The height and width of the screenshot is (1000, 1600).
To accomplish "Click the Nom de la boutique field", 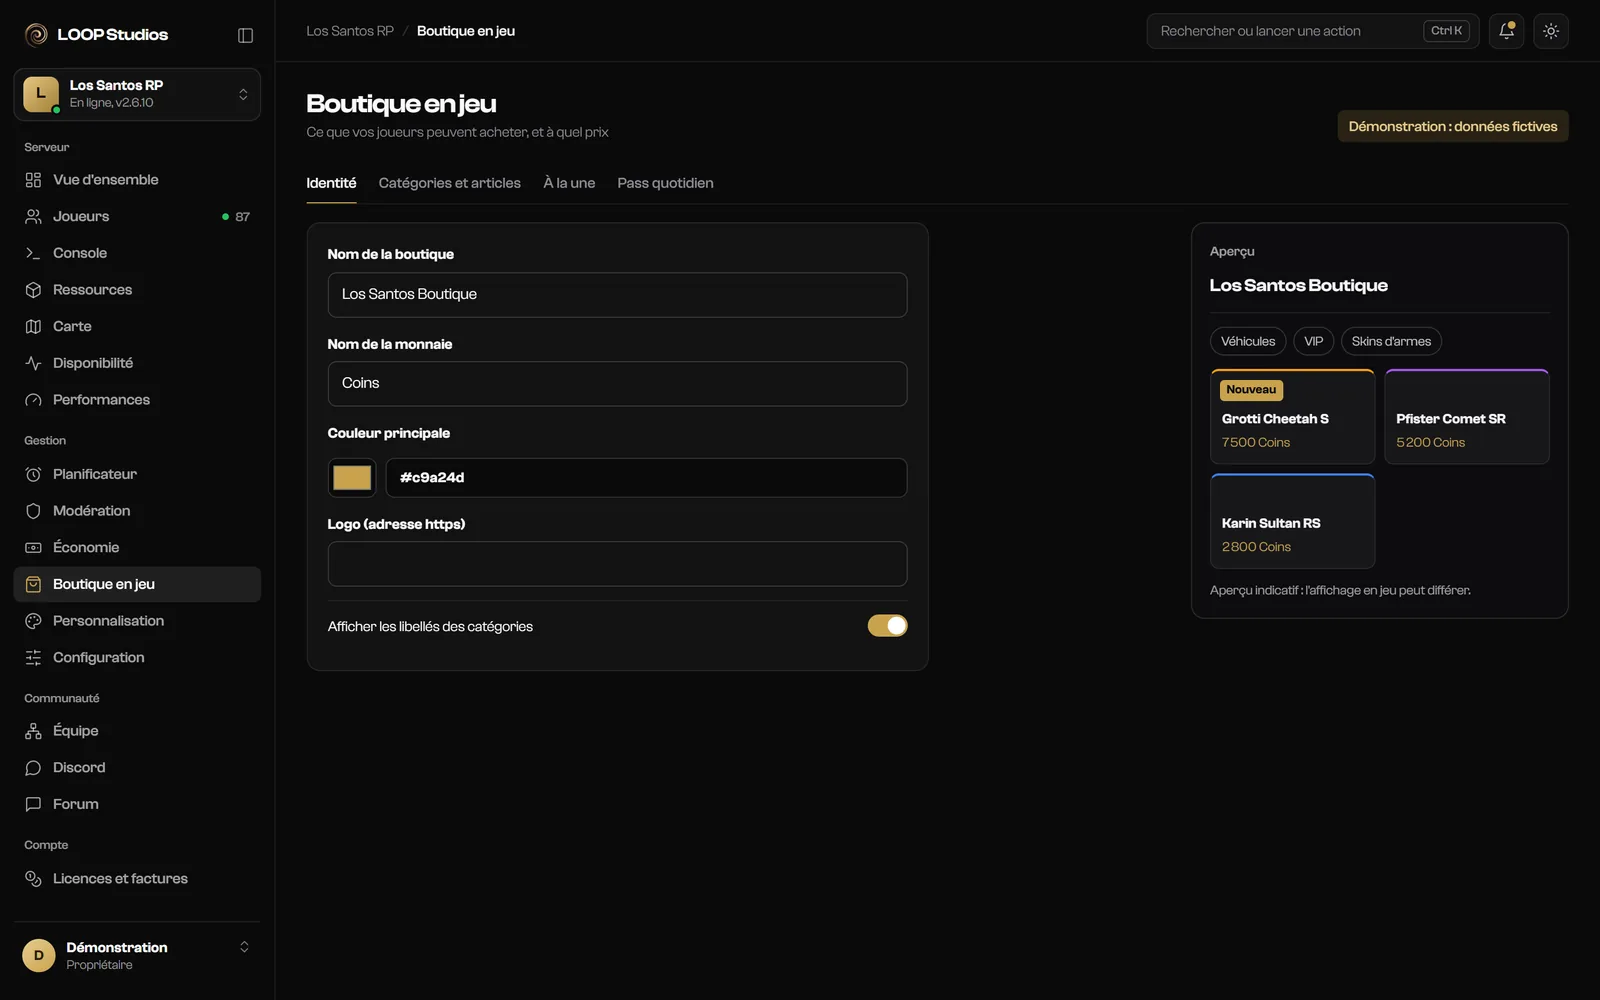I will coord(617,295).
